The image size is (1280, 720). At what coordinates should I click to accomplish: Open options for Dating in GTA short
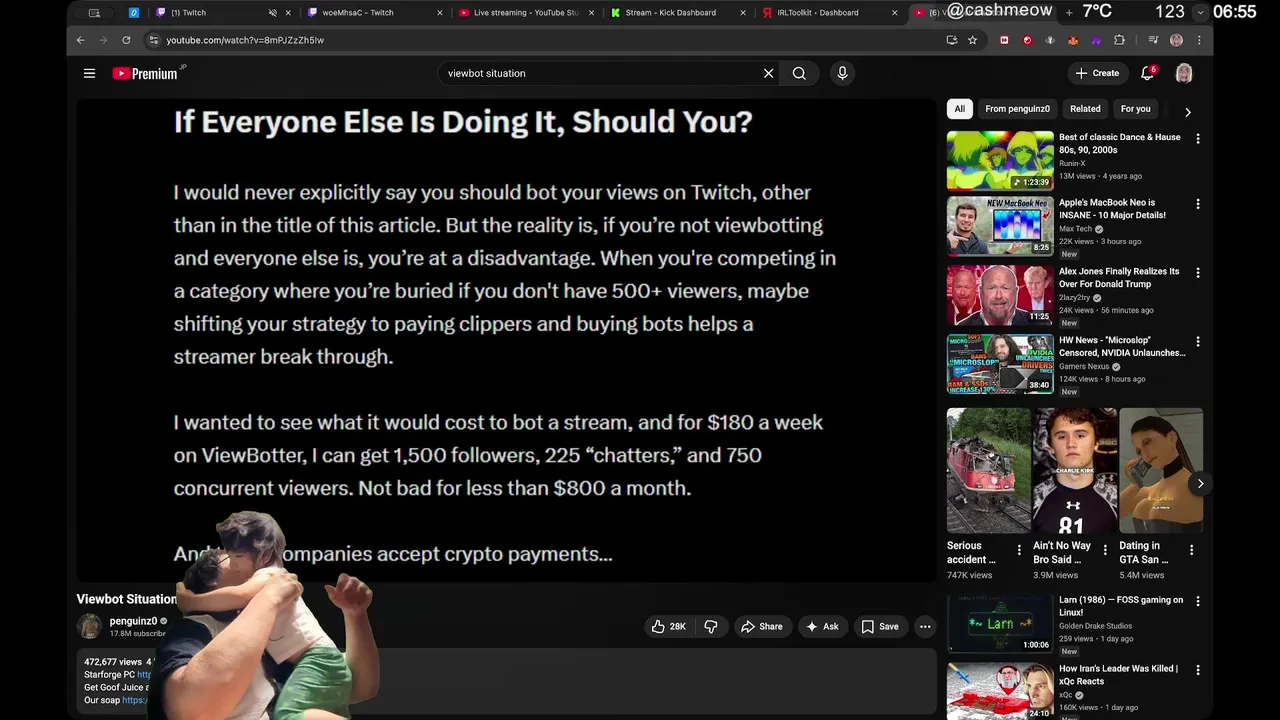[1191, 550]
